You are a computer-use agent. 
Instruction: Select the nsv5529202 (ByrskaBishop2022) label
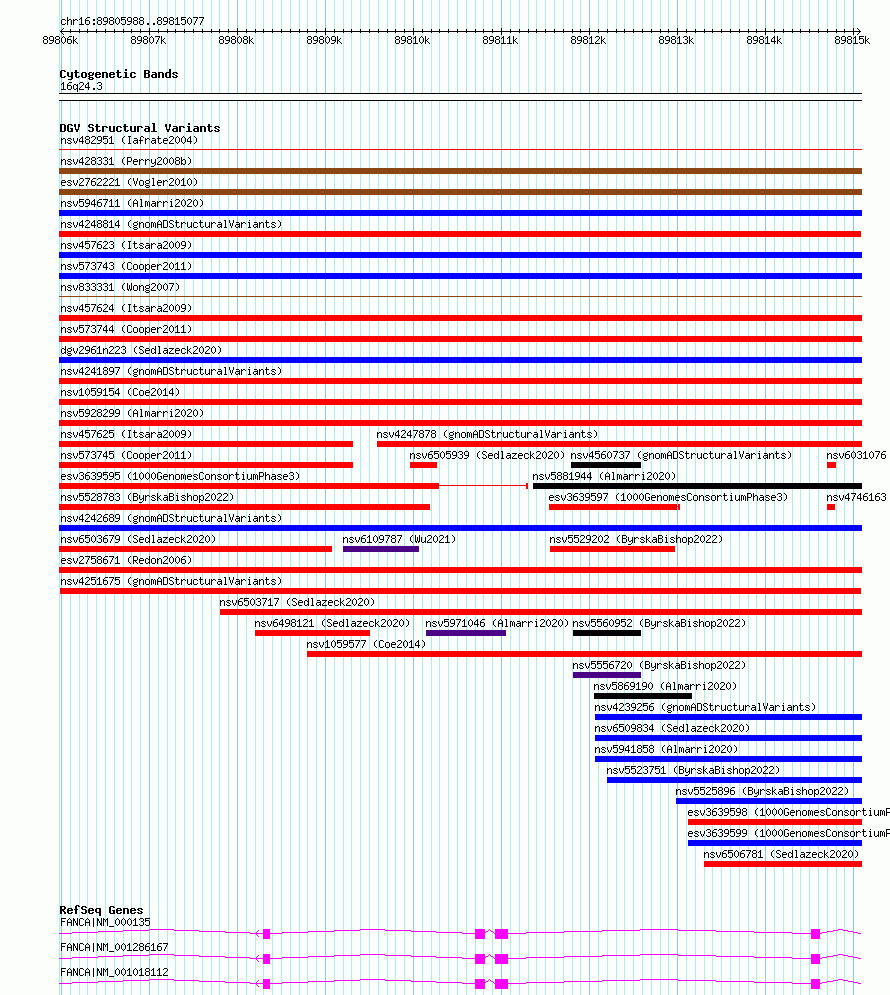coord(636,538)
